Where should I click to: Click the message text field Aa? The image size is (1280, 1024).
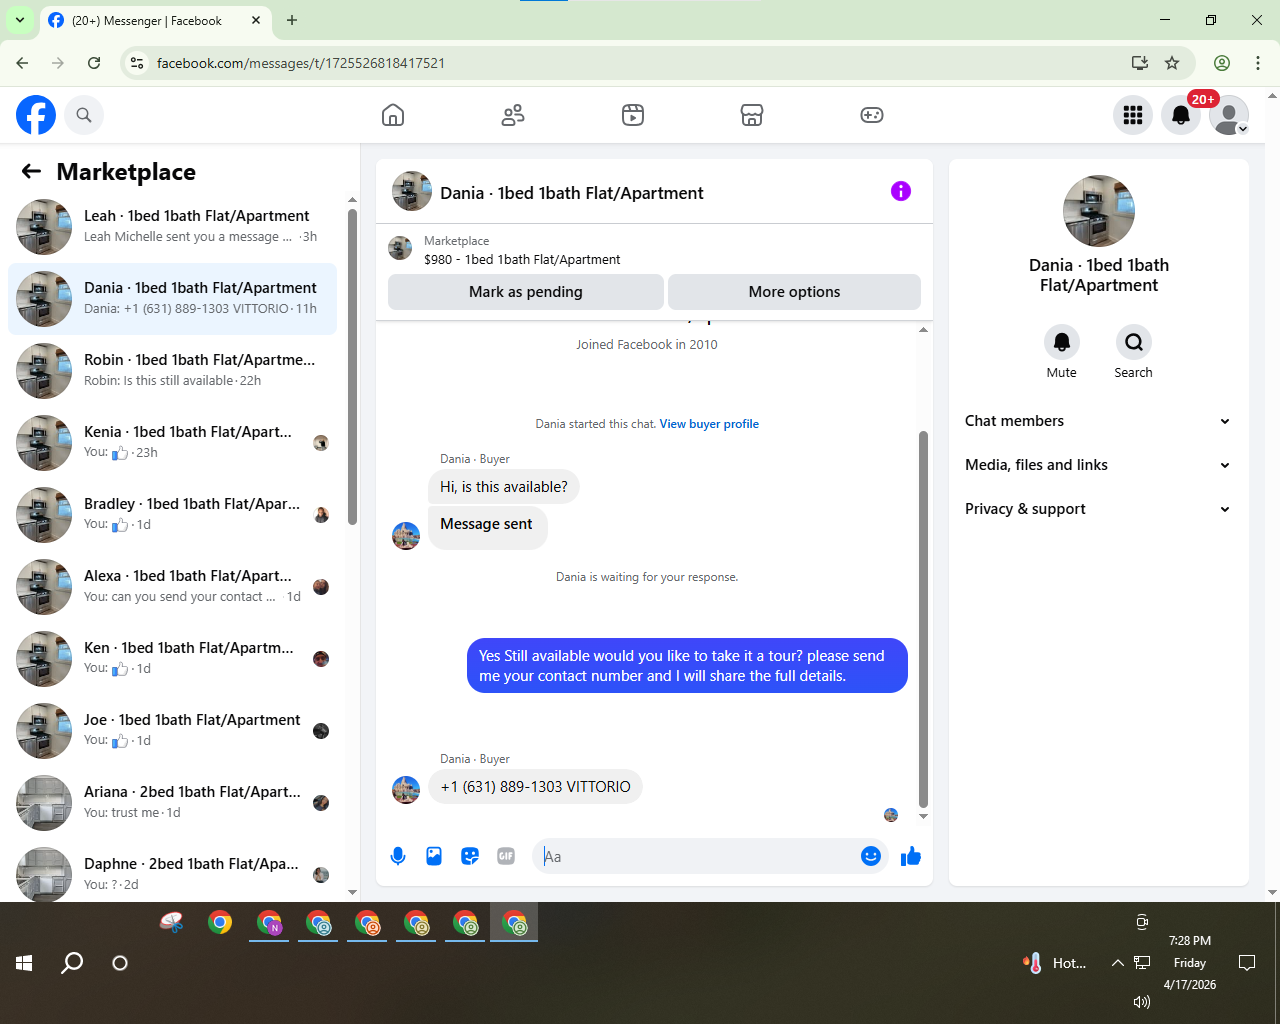697,856
